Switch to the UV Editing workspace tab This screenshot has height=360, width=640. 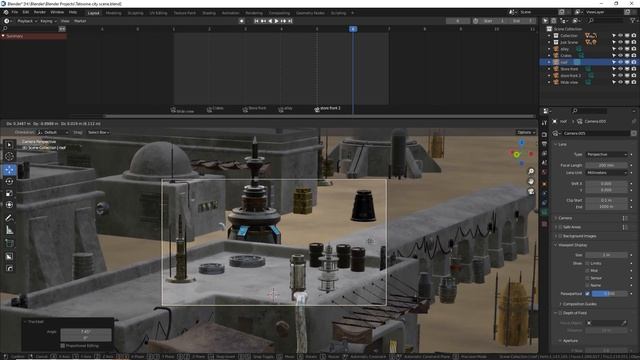pos(158,13)
